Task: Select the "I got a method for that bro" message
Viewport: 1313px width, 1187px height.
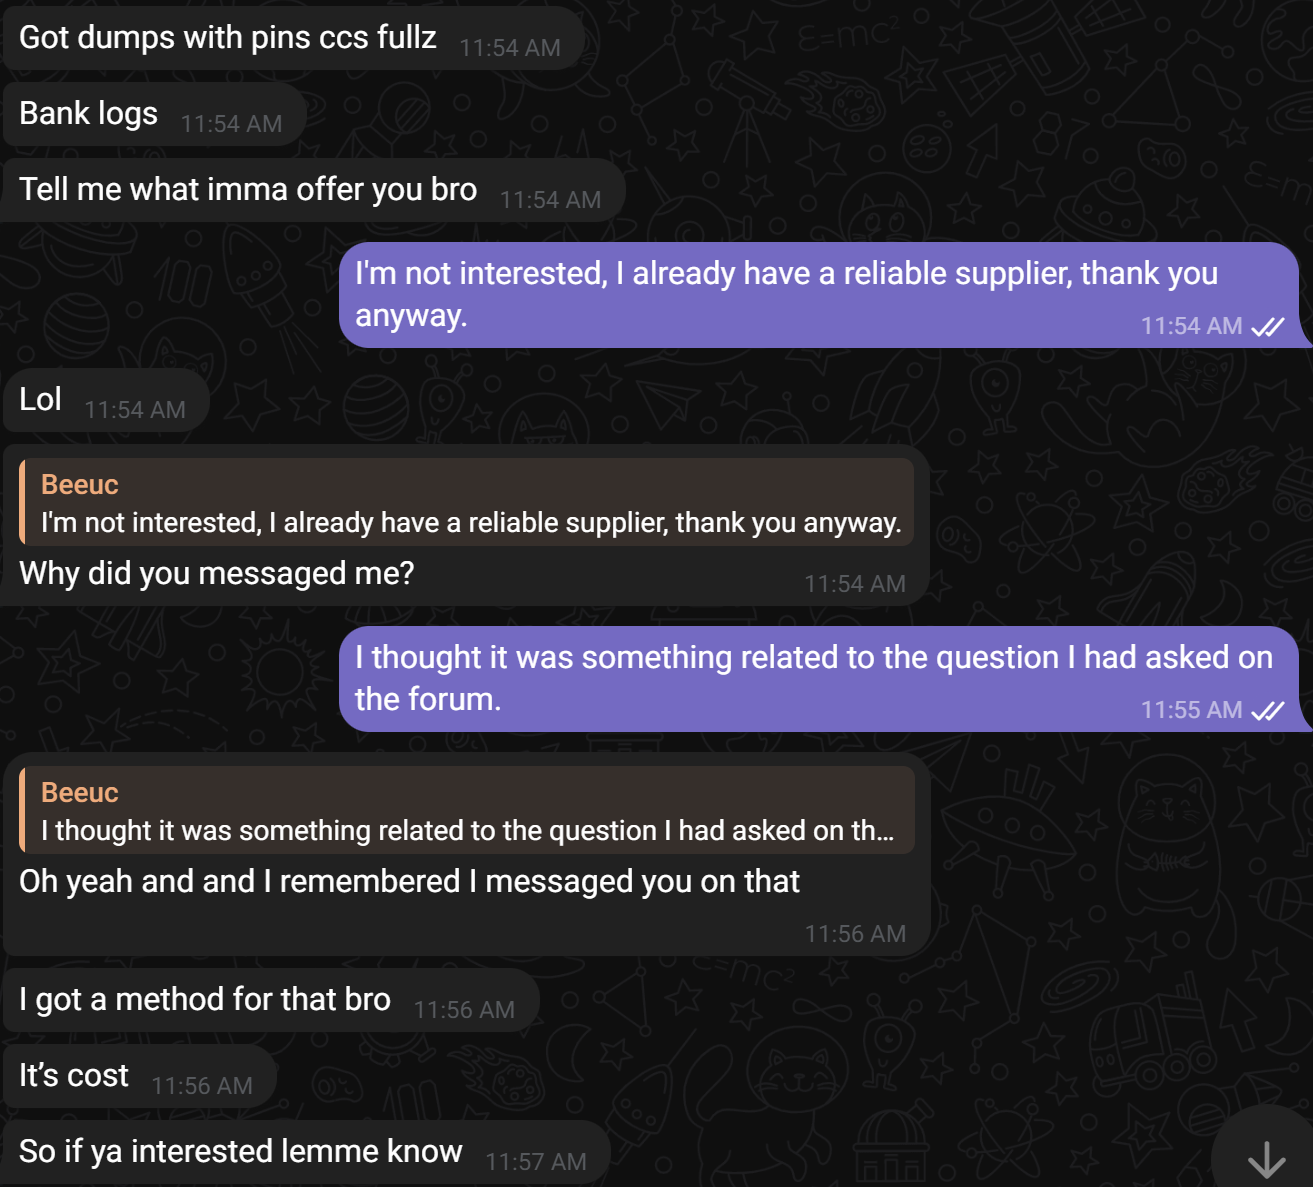Action: coord(205,1000)
